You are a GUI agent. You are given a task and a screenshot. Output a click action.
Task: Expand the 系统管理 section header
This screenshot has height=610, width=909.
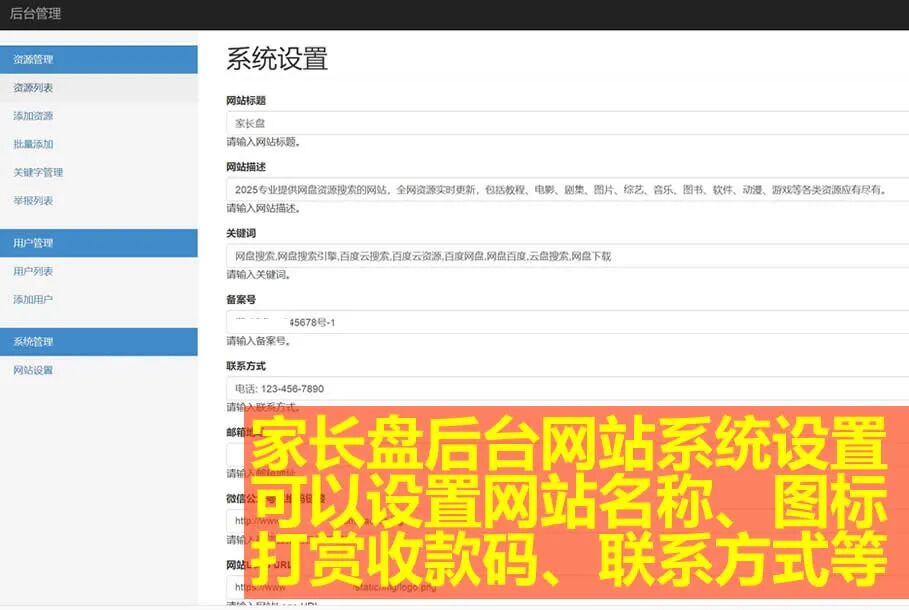(36, 341)
